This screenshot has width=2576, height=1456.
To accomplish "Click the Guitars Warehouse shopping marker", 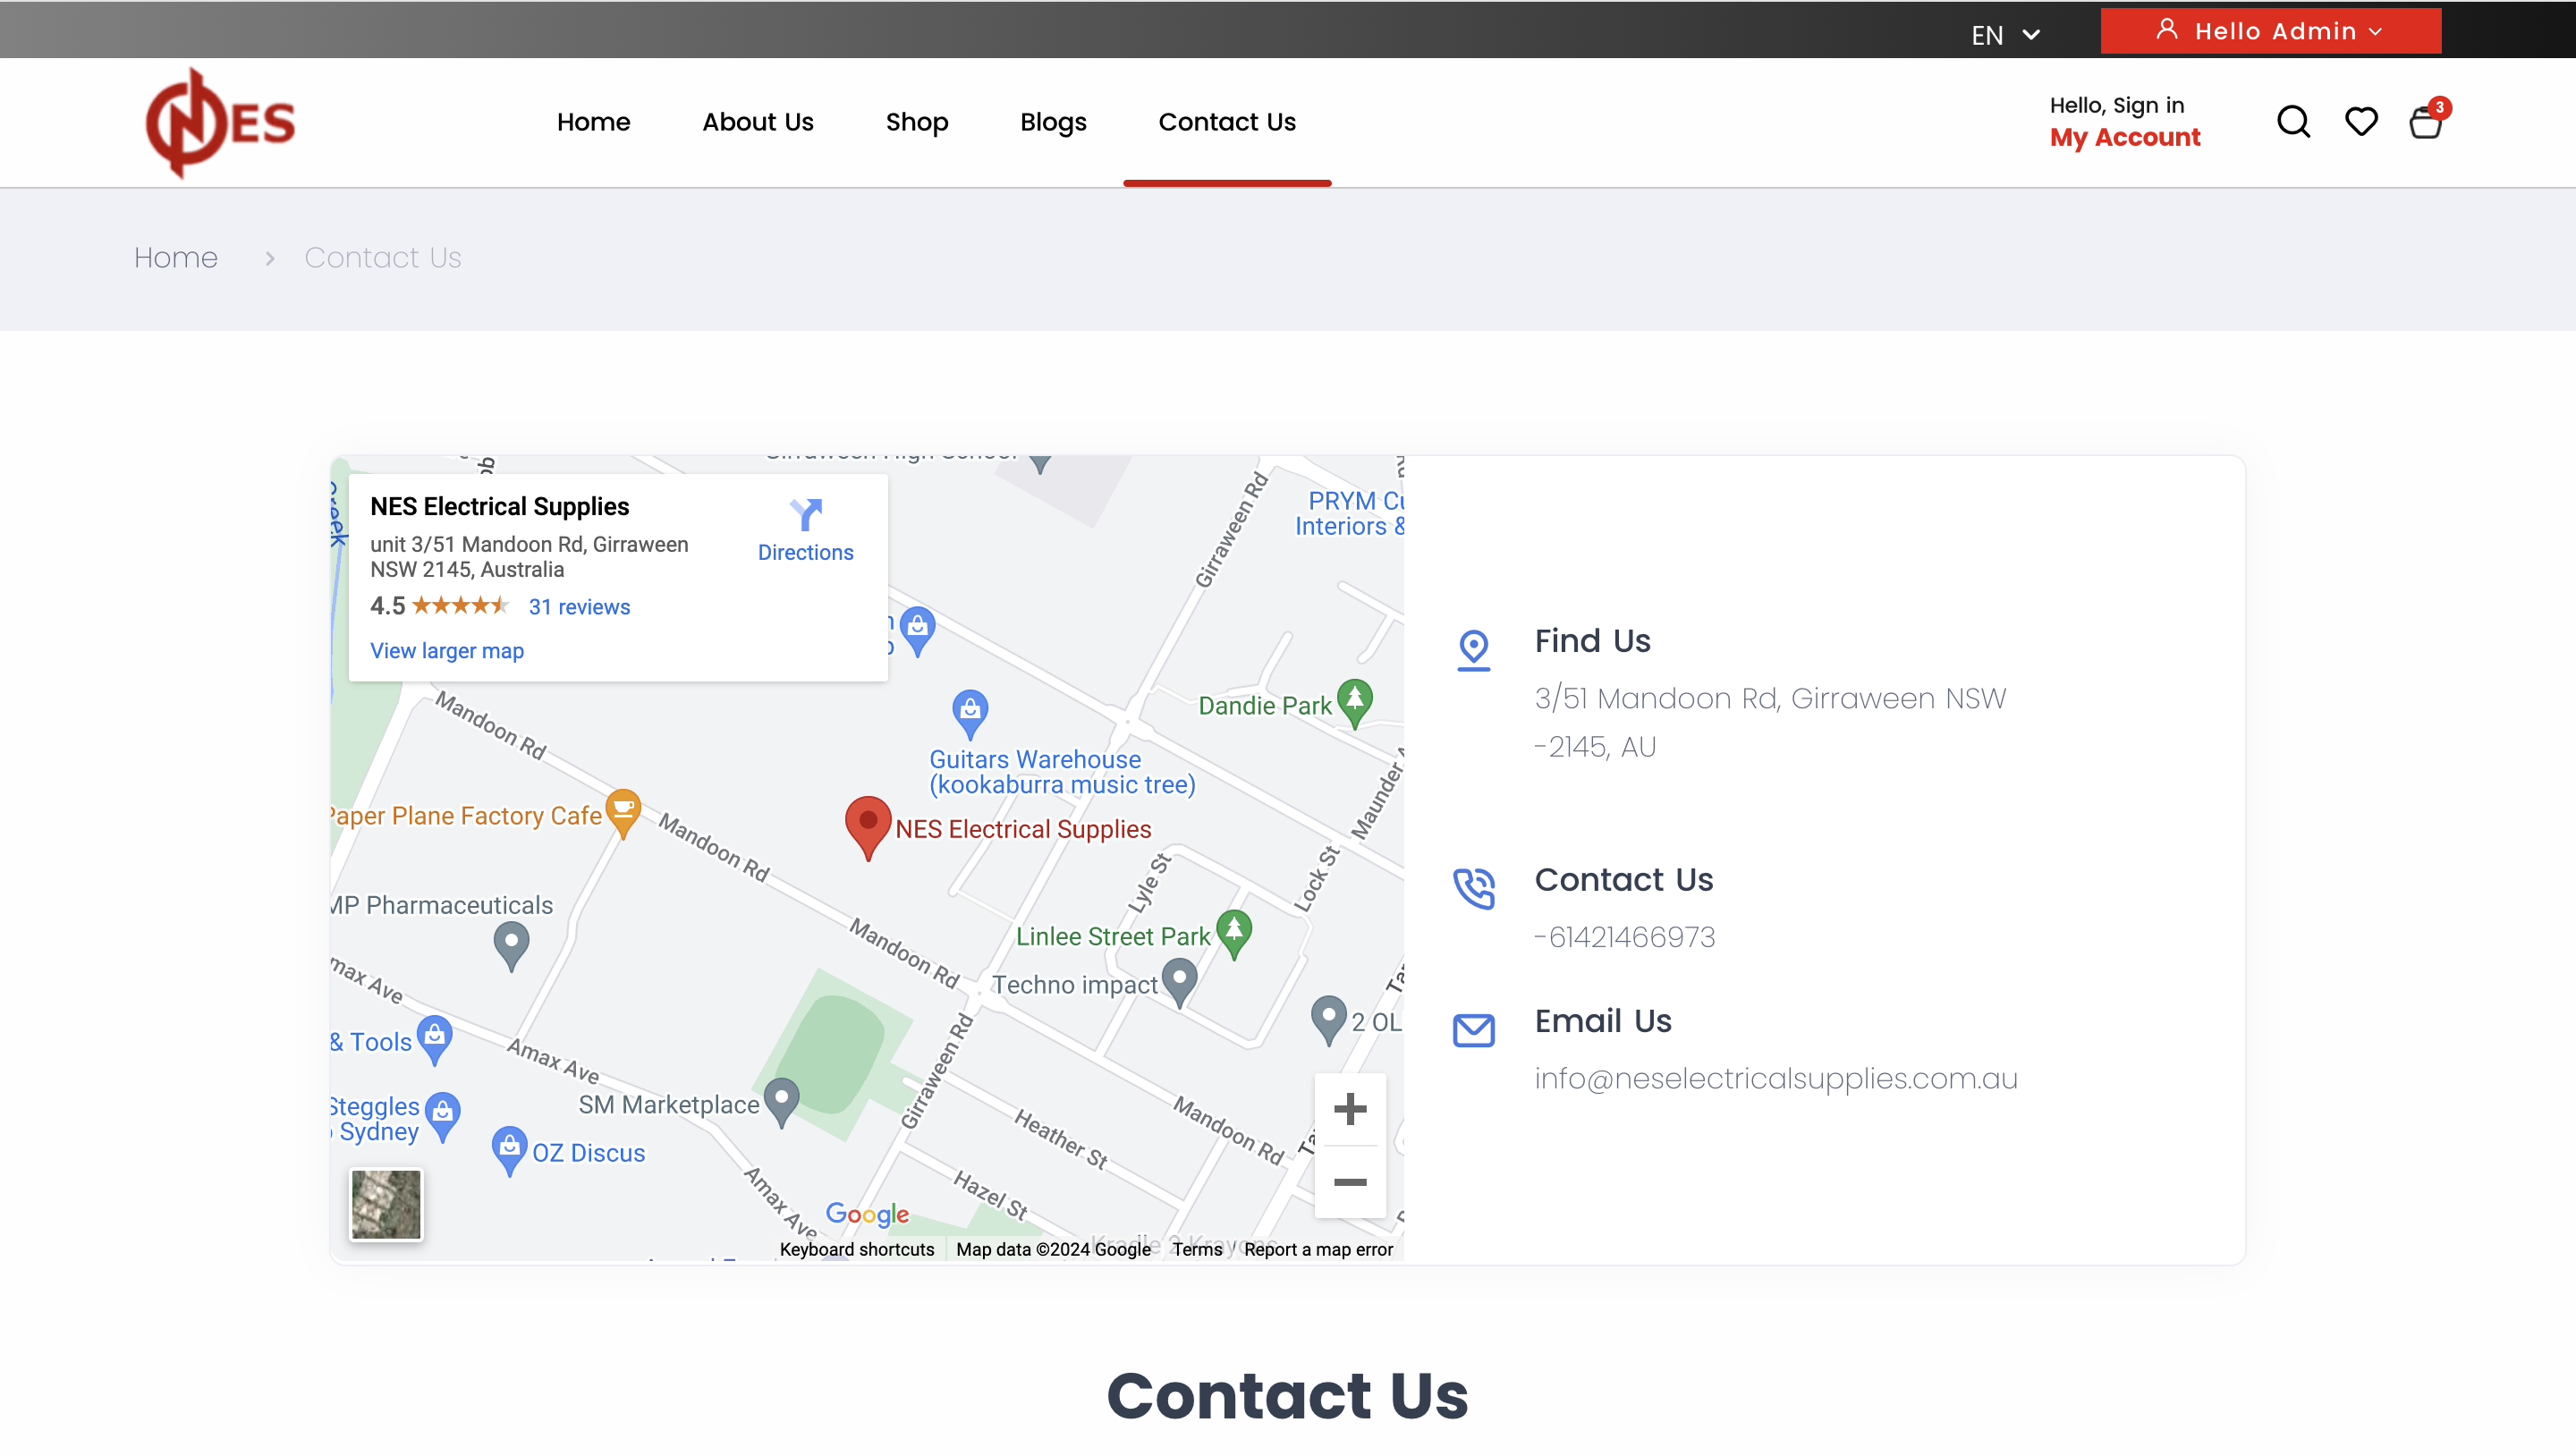I will (x=969, y=713).
